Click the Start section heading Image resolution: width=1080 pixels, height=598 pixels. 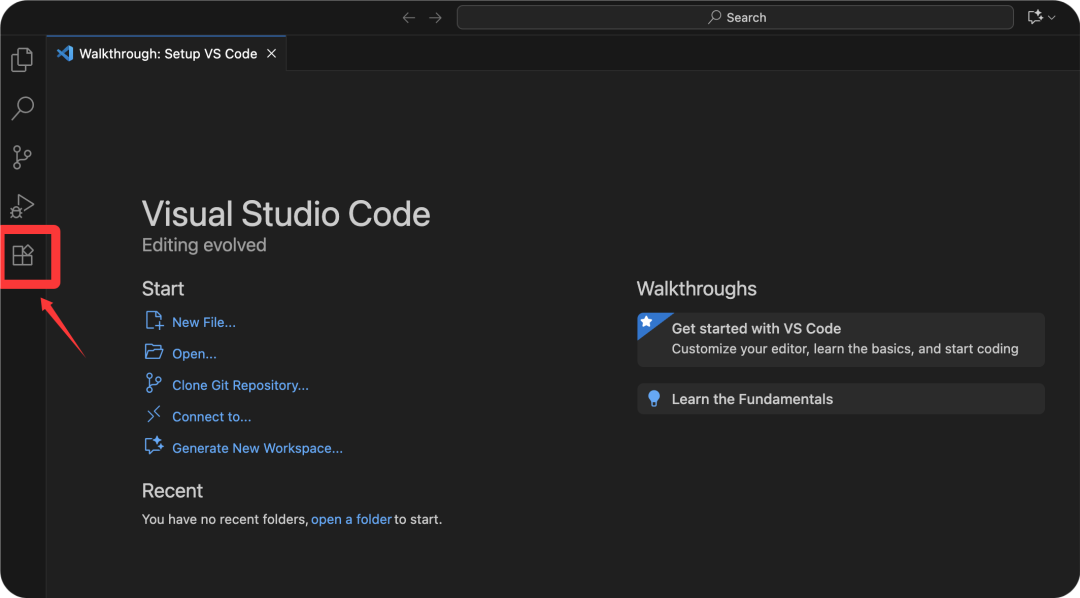tap(163, 289)
